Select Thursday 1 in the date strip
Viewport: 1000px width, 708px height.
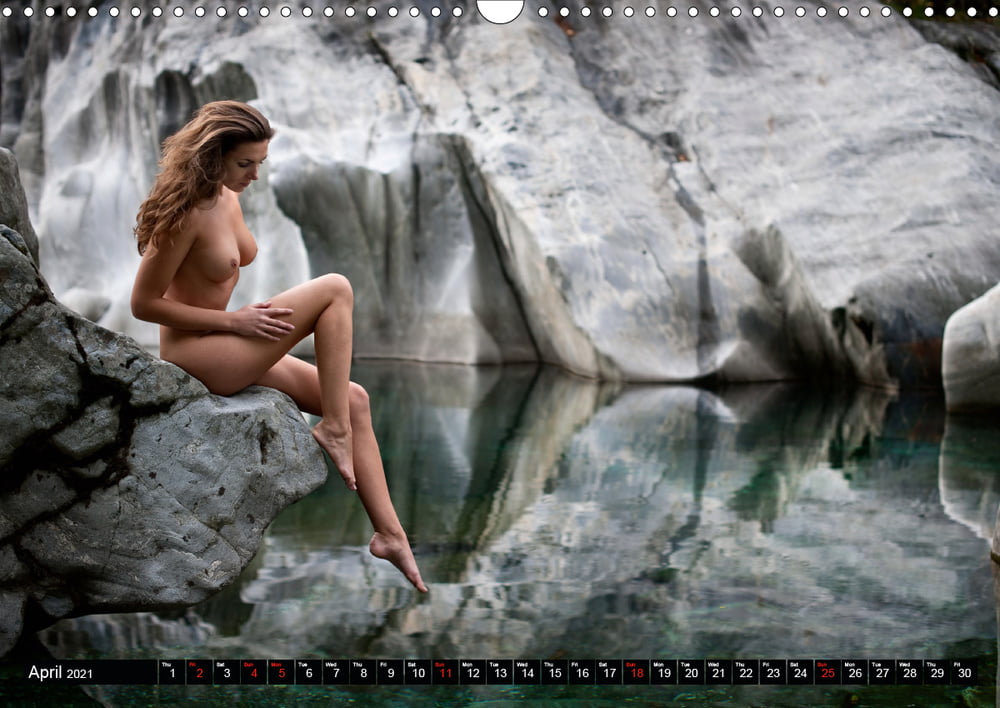click(x=172, y=672)
